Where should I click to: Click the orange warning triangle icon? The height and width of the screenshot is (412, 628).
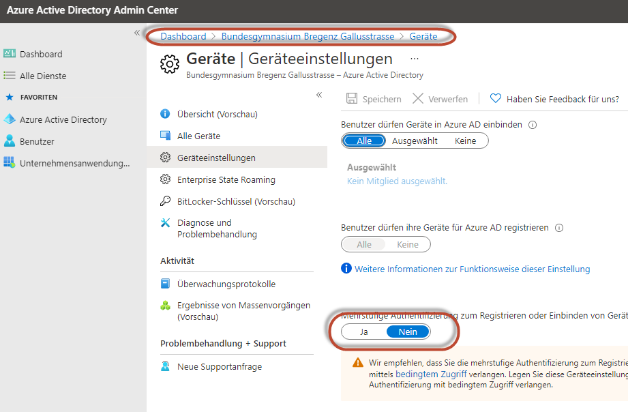pyautogui.click(x=358, y=363)
